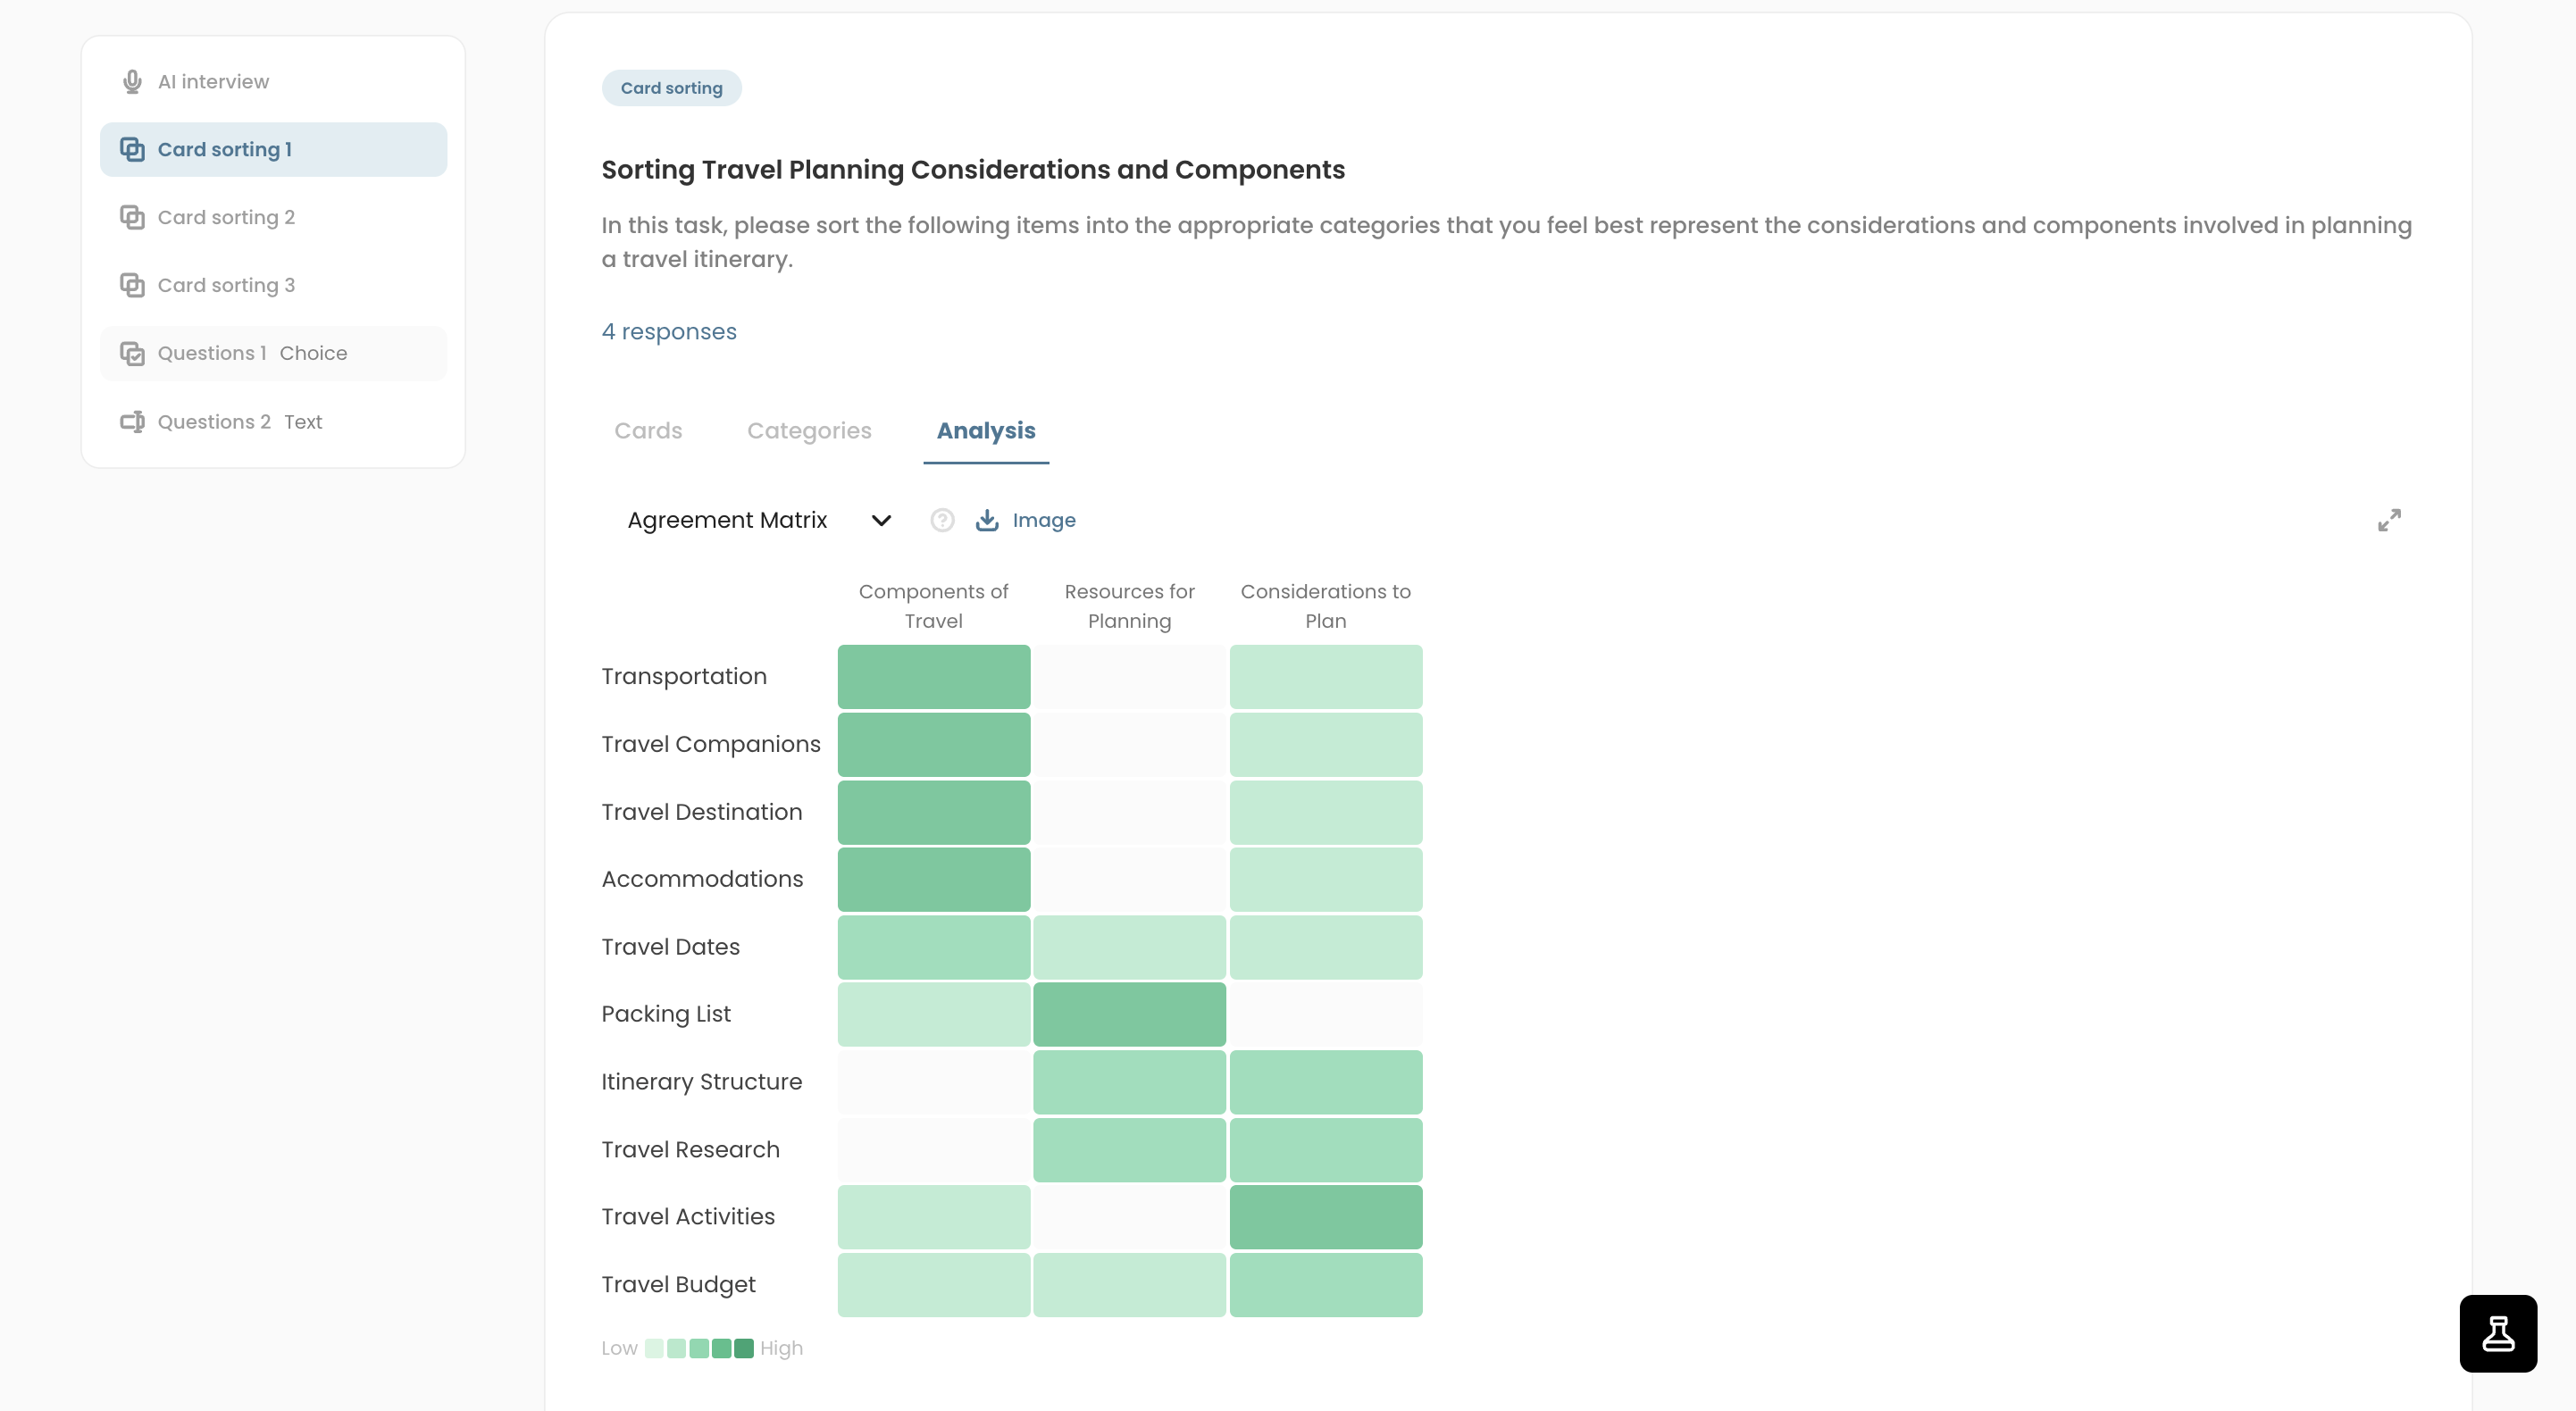Viewport: 2576px width, 1411px height.
Task: Click the Card sorting tag badge
Action: [x=671, y=88]
